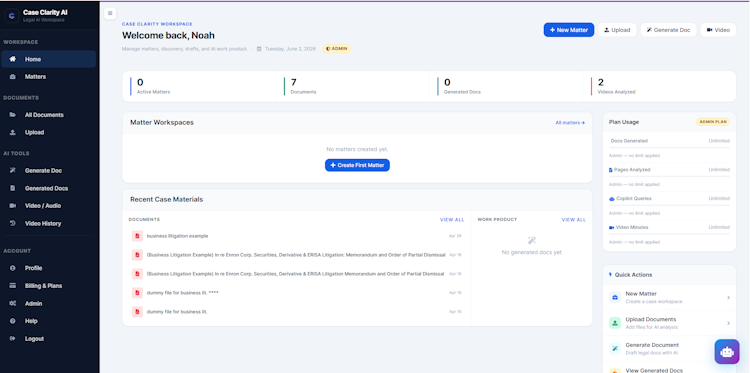The height and width of the screenshot is (373, 750).
Task: Click the New Matter briefcase icon in Quick Actions
Action: point(615,297)
